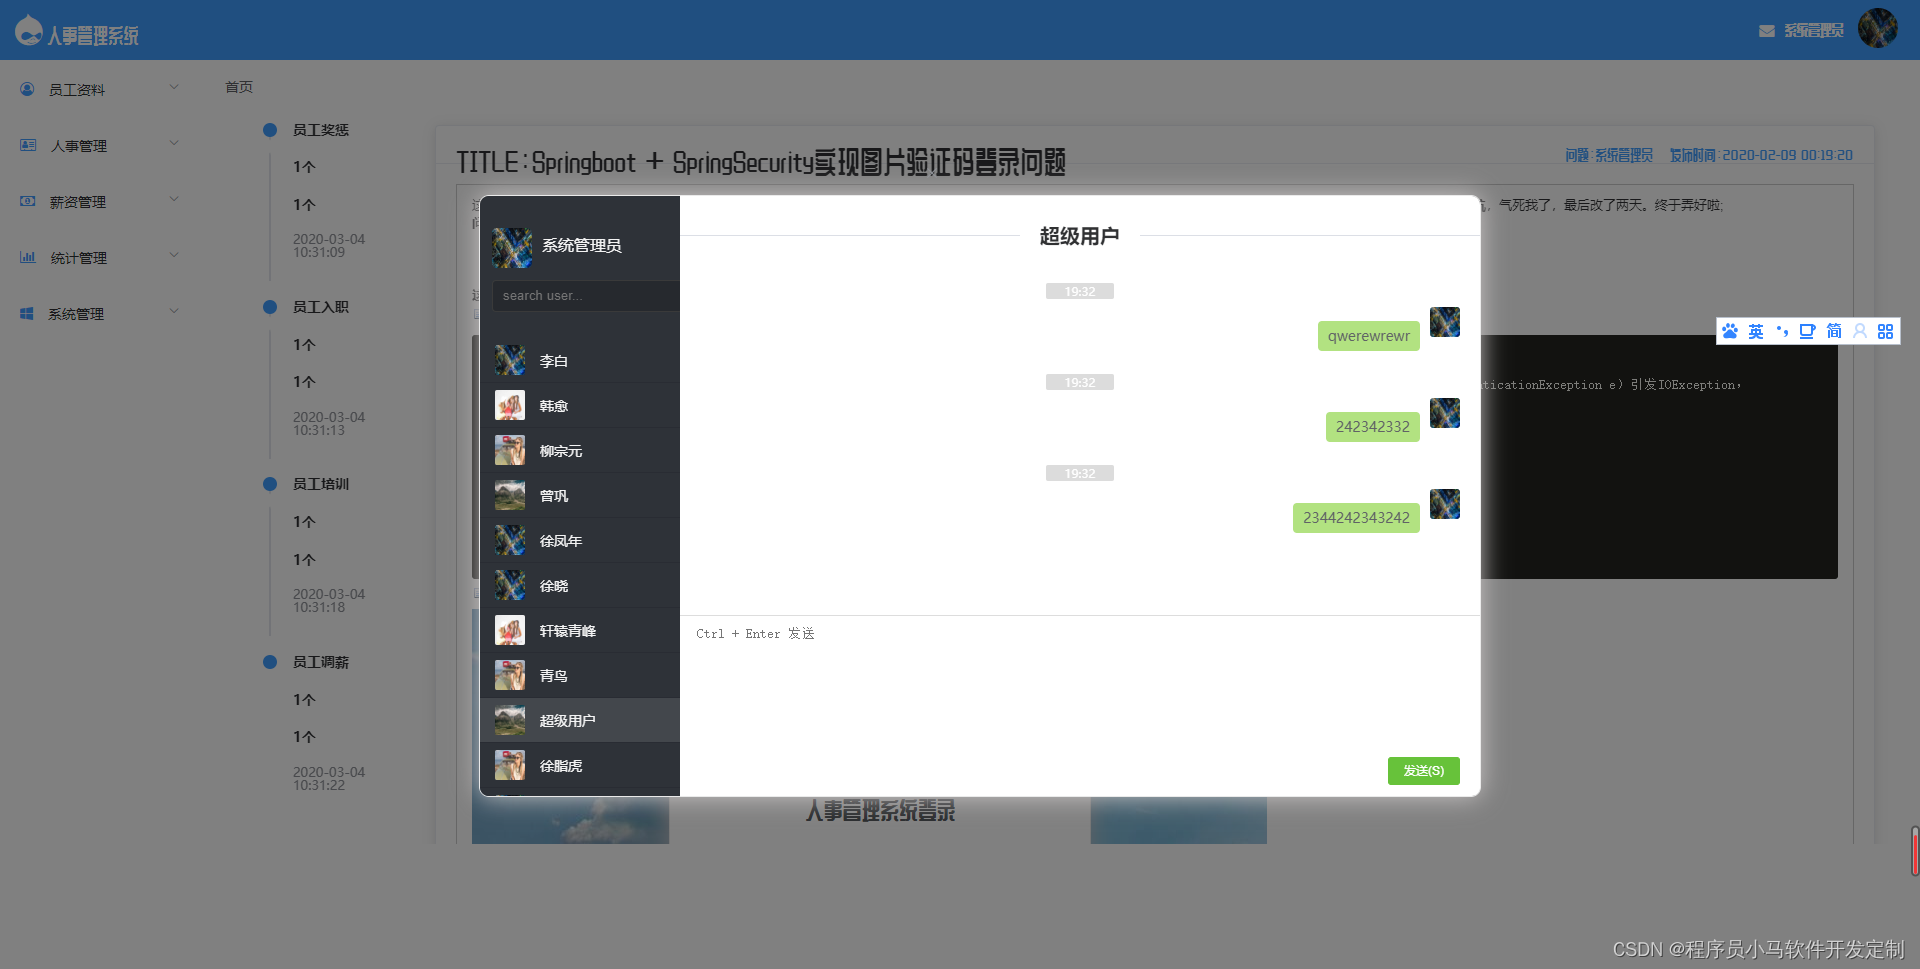Click the 人事管理 ID card icon
The width and height of the screenshot is (1920, 969).
tap(26, 145)
